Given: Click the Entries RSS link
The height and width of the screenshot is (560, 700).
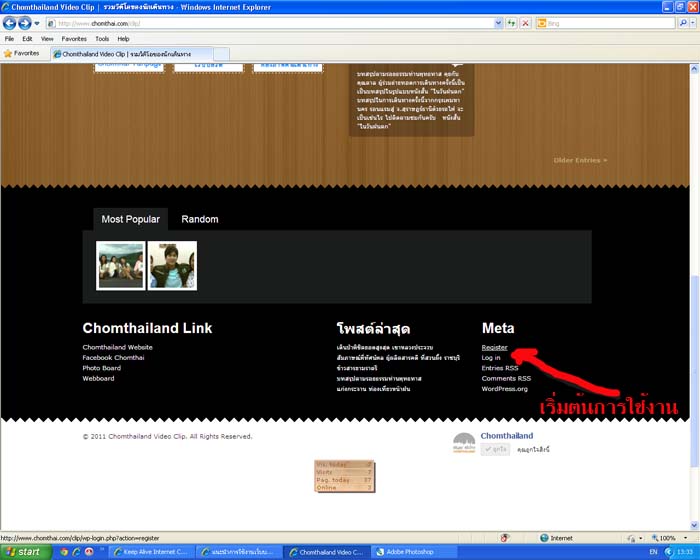Looking at the screenshot, I should (x=500, y=368).
